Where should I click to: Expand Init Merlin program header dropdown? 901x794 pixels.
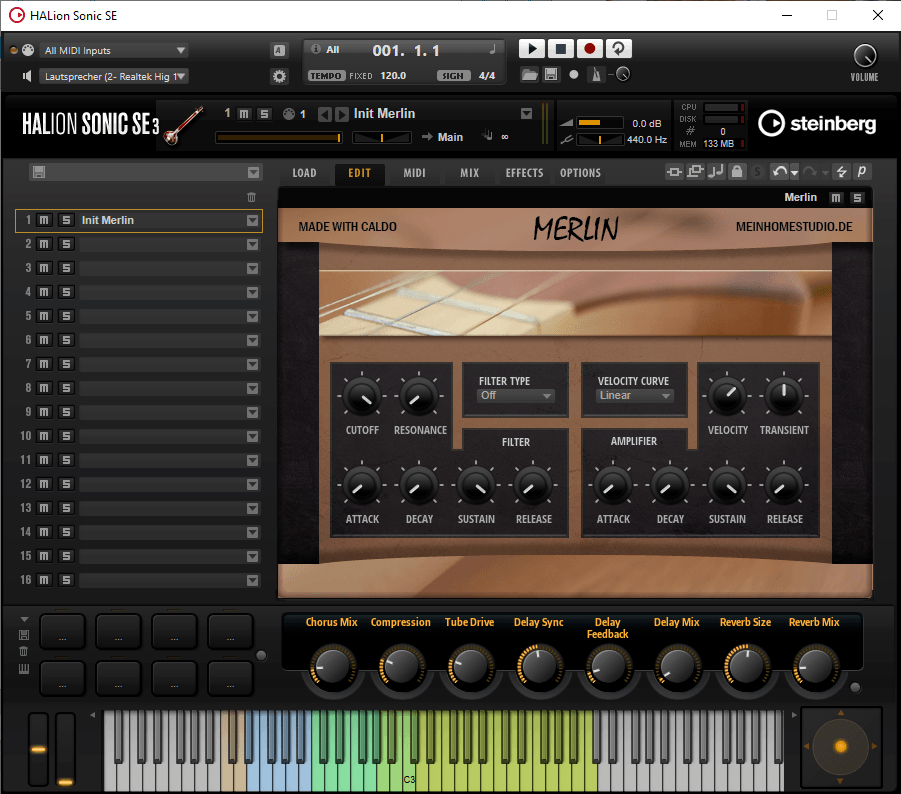526,114
